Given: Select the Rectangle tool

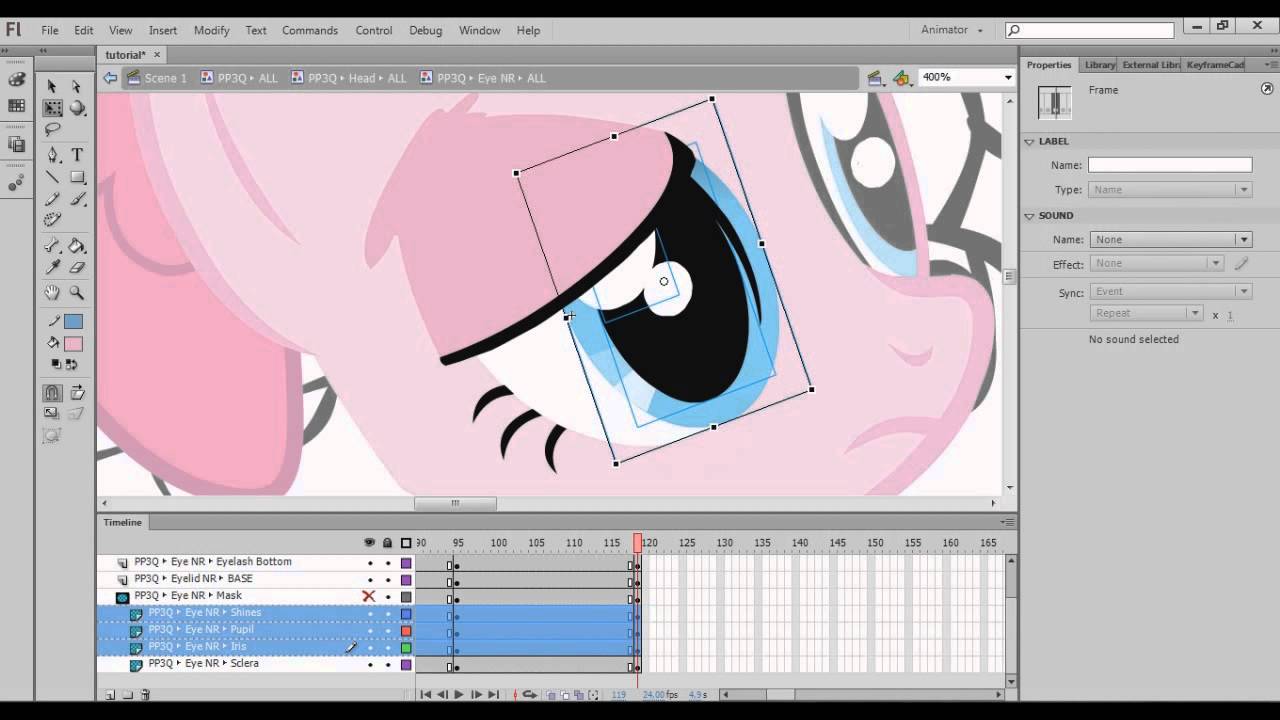Looking at the screenshot, I should point(77,177).
